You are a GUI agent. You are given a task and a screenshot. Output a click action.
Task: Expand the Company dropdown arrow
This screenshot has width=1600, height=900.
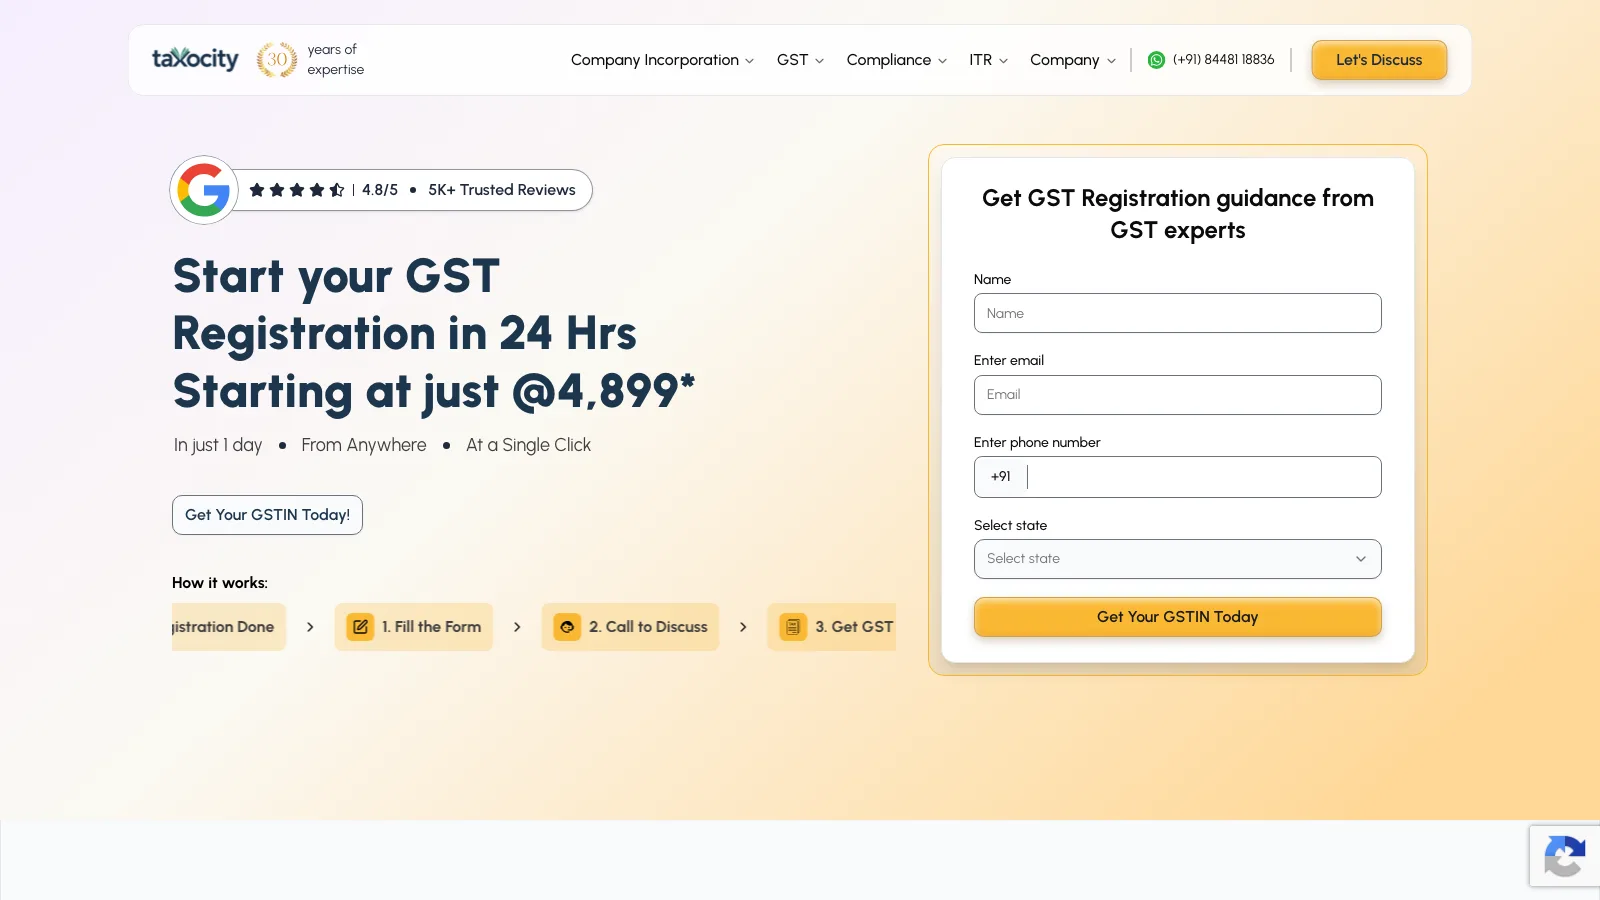point(1111,61)
